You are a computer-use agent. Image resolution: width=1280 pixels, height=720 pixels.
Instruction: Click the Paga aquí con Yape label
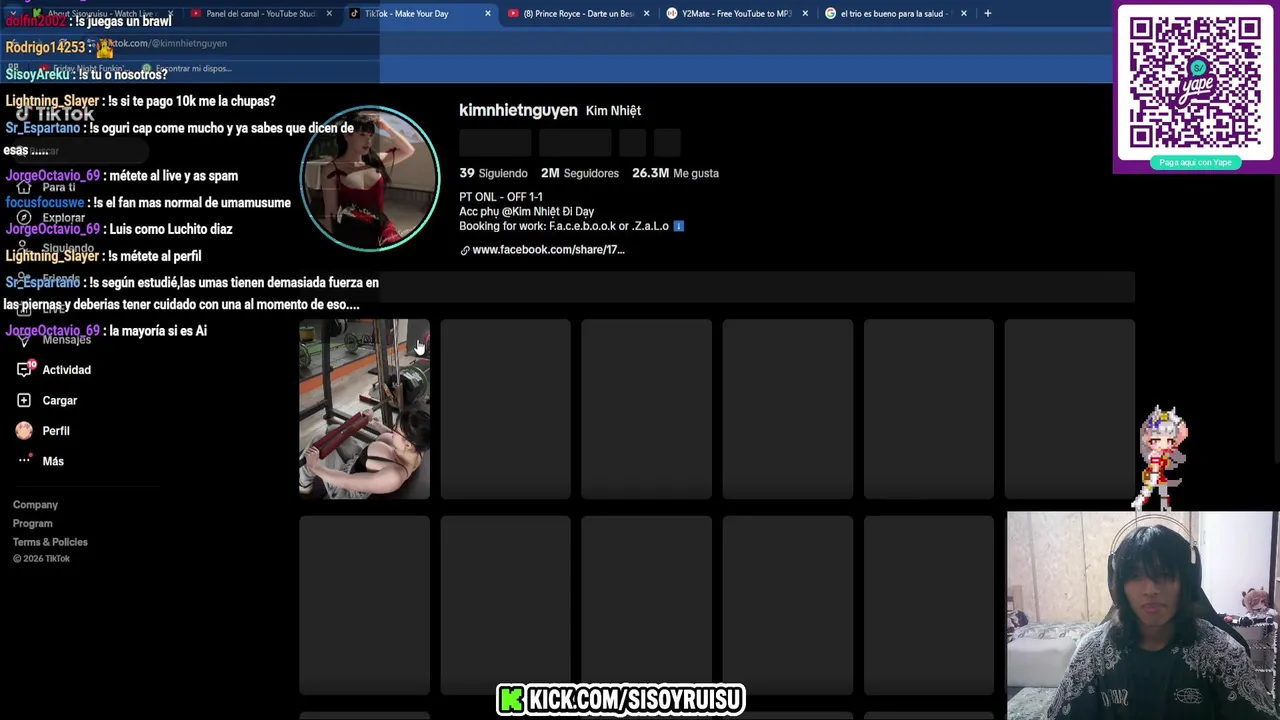(x=1195, y=162)
